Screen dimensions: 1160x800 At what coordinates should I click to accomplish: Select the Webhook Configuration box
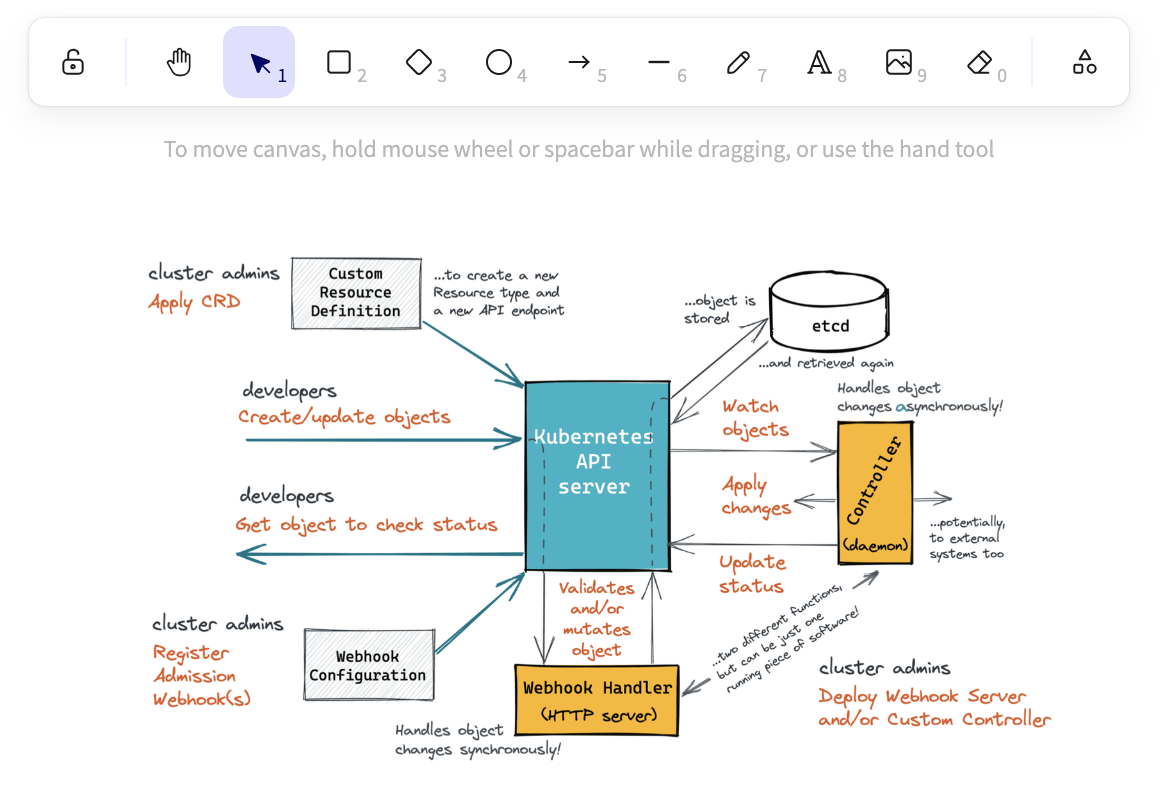pos(368,665)
